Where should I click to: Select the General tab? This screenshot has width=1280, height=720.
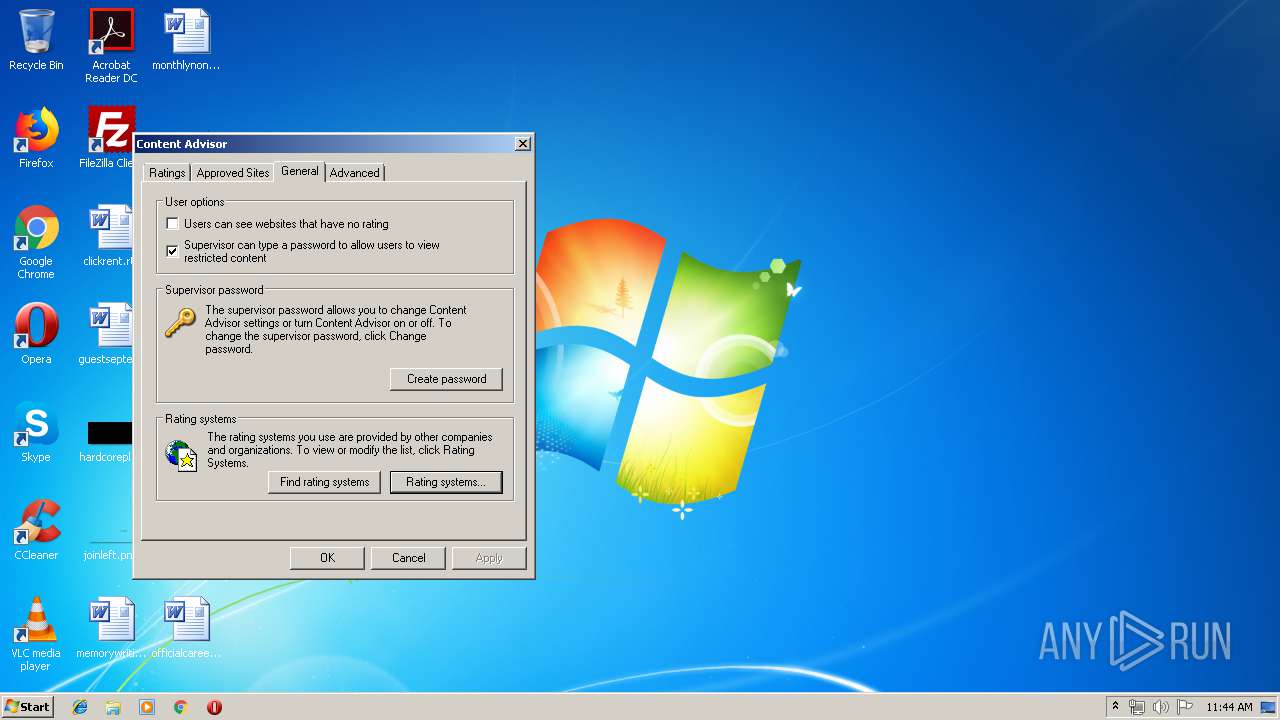[x=300, y=171]
